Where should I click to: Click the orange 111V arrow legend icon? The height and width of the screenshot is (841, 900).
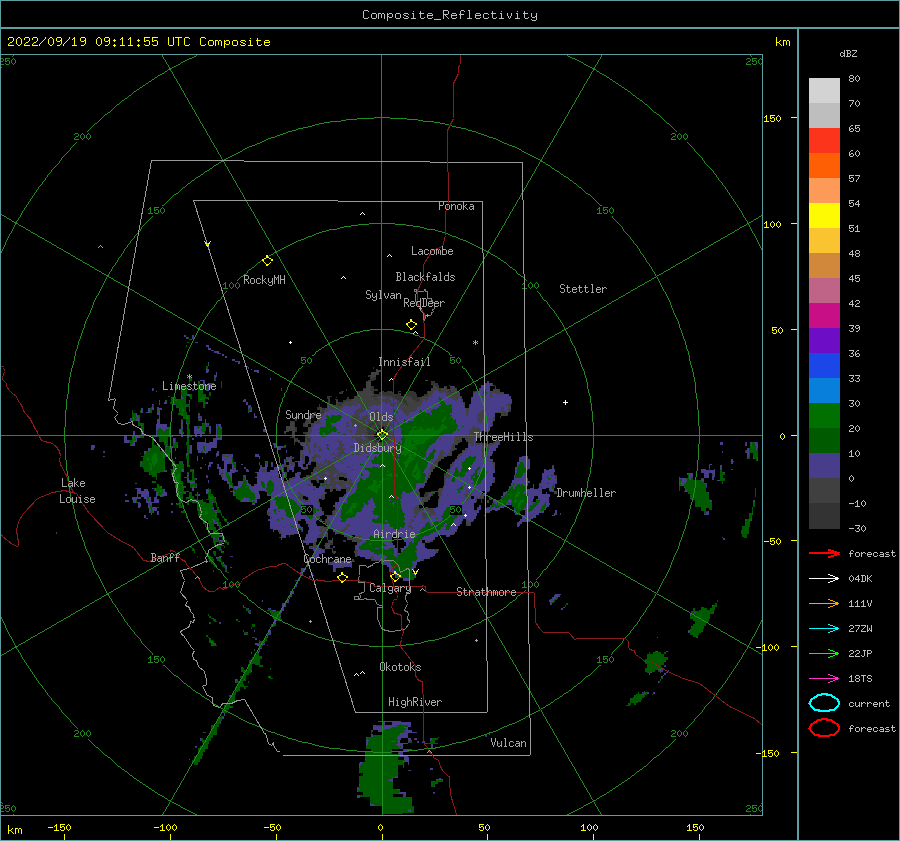tap(824, 603)
